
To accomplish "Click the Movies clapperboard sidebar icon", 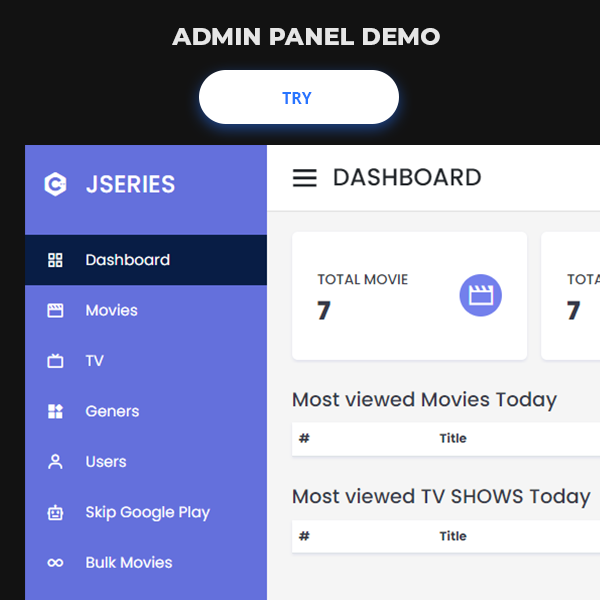I will [x=55, y=310].
